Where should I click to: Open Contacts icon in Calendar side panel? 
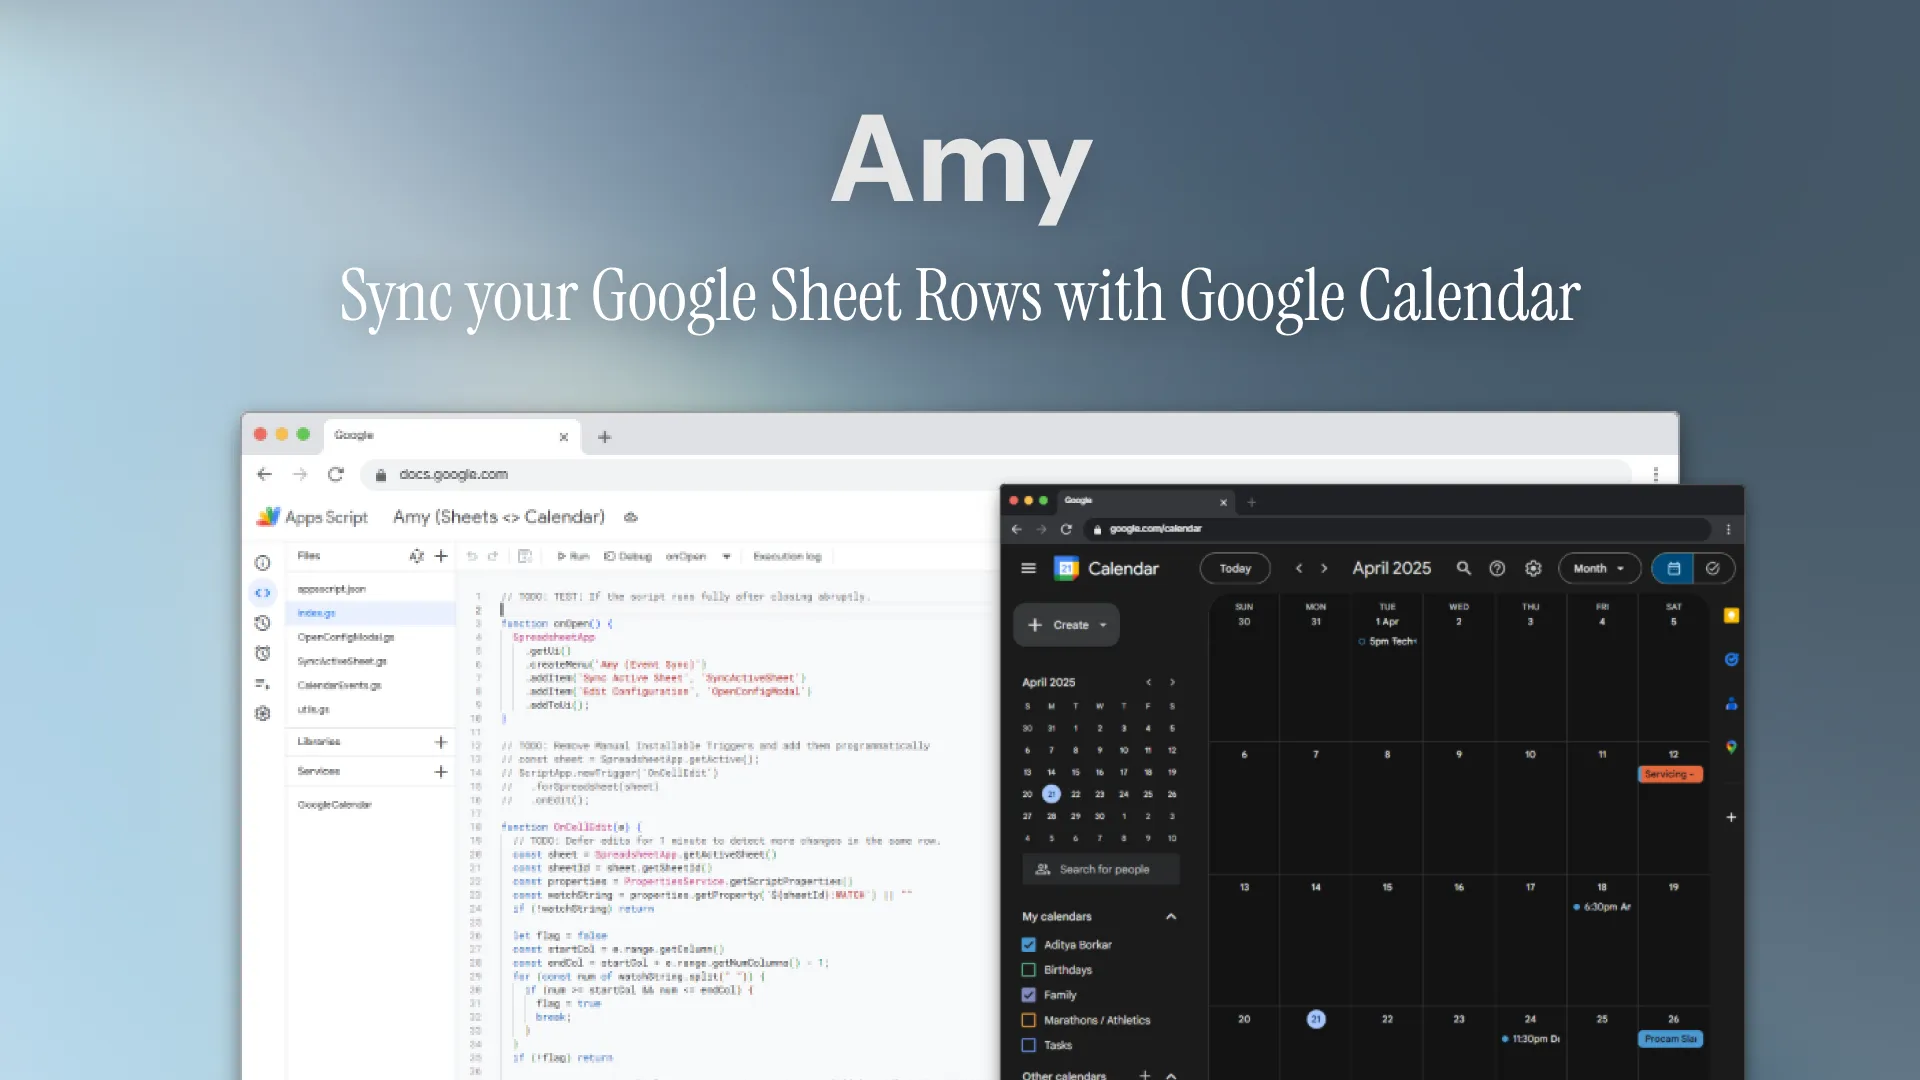(x=1731, y=704)
